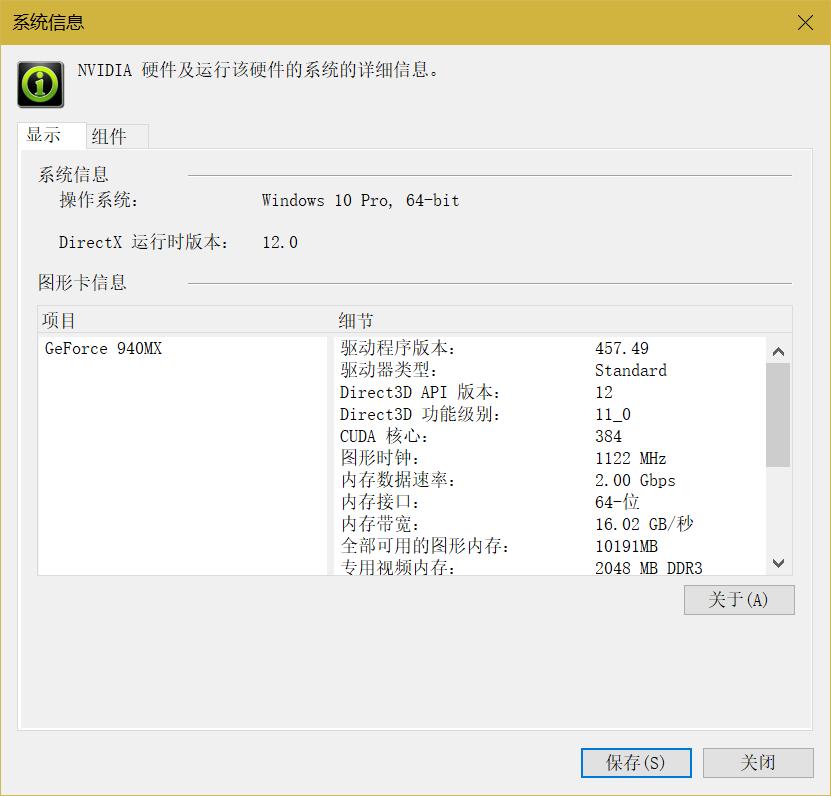Click the 操作系统 label
Image resolution: width=831 pixels, height=796 pixels.
pyautogui.click(x=99, y=200)
